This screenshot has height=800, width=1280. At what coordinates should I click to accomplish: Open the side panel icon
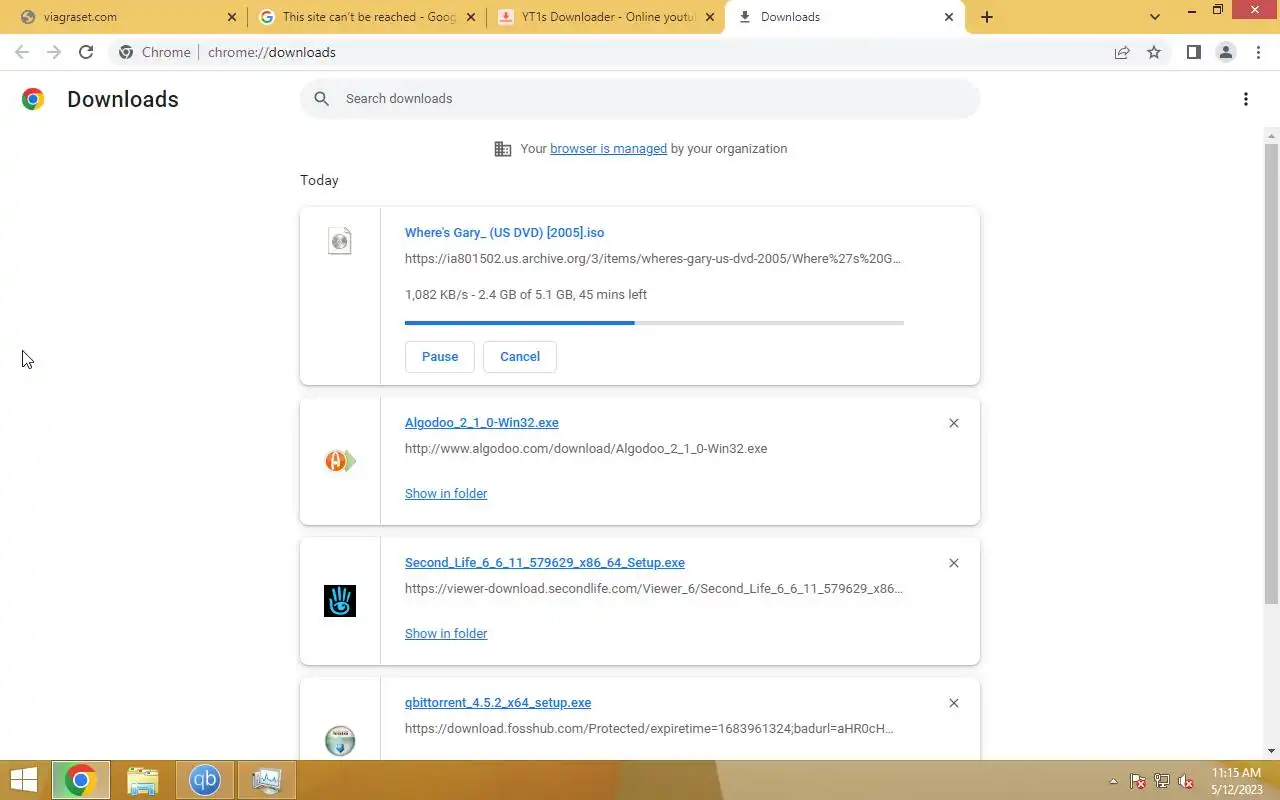click(x=1193, y=52)
